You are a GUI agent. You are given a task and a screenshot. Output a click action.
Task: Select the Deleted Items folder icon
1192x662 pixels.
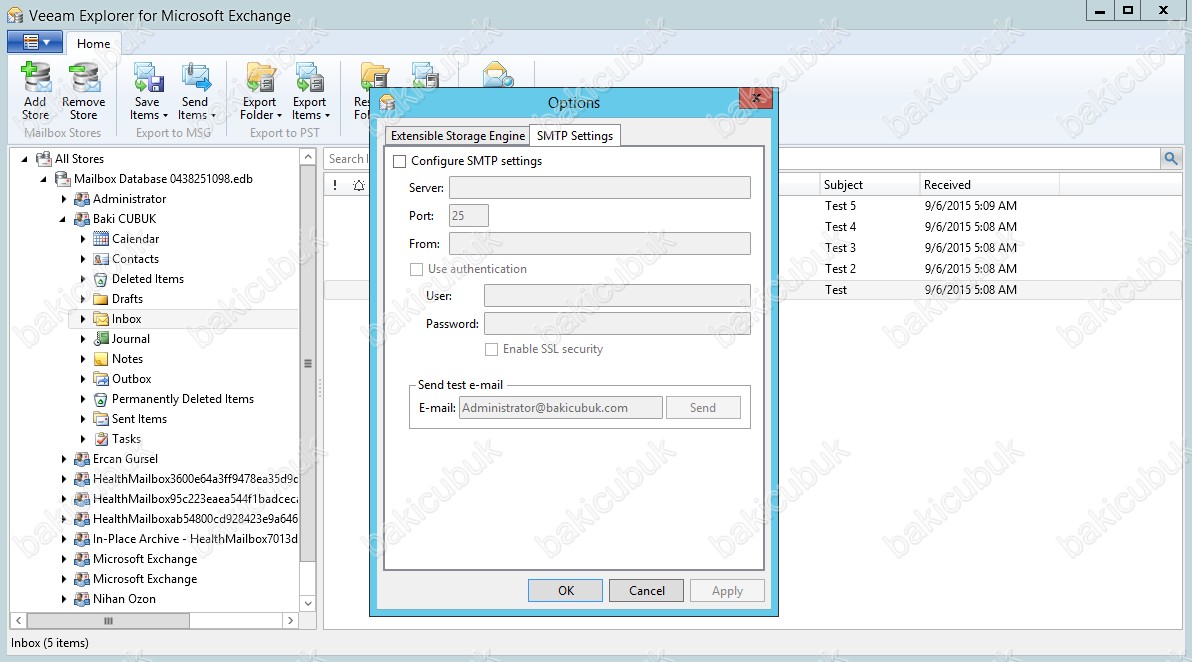100,279
